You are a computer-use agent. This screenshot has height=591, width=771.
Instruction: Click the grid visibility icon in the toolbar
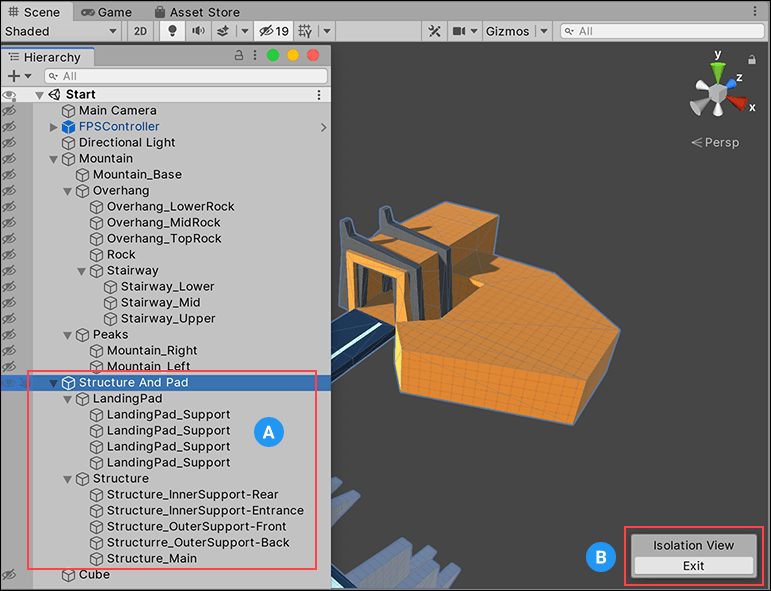305,31
